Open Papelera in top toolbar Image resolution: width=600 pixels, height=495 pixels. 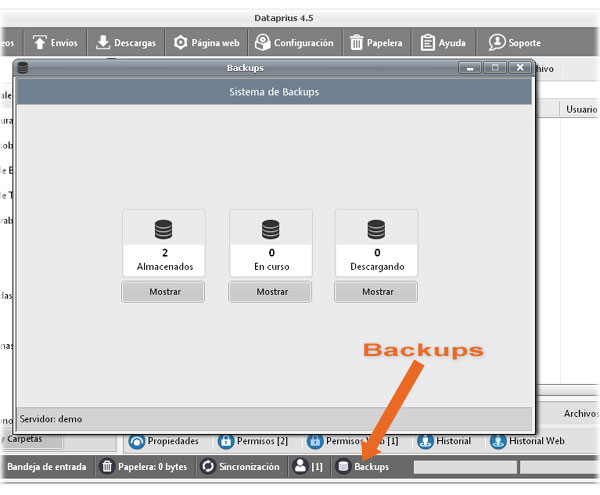tap(377, 42)
